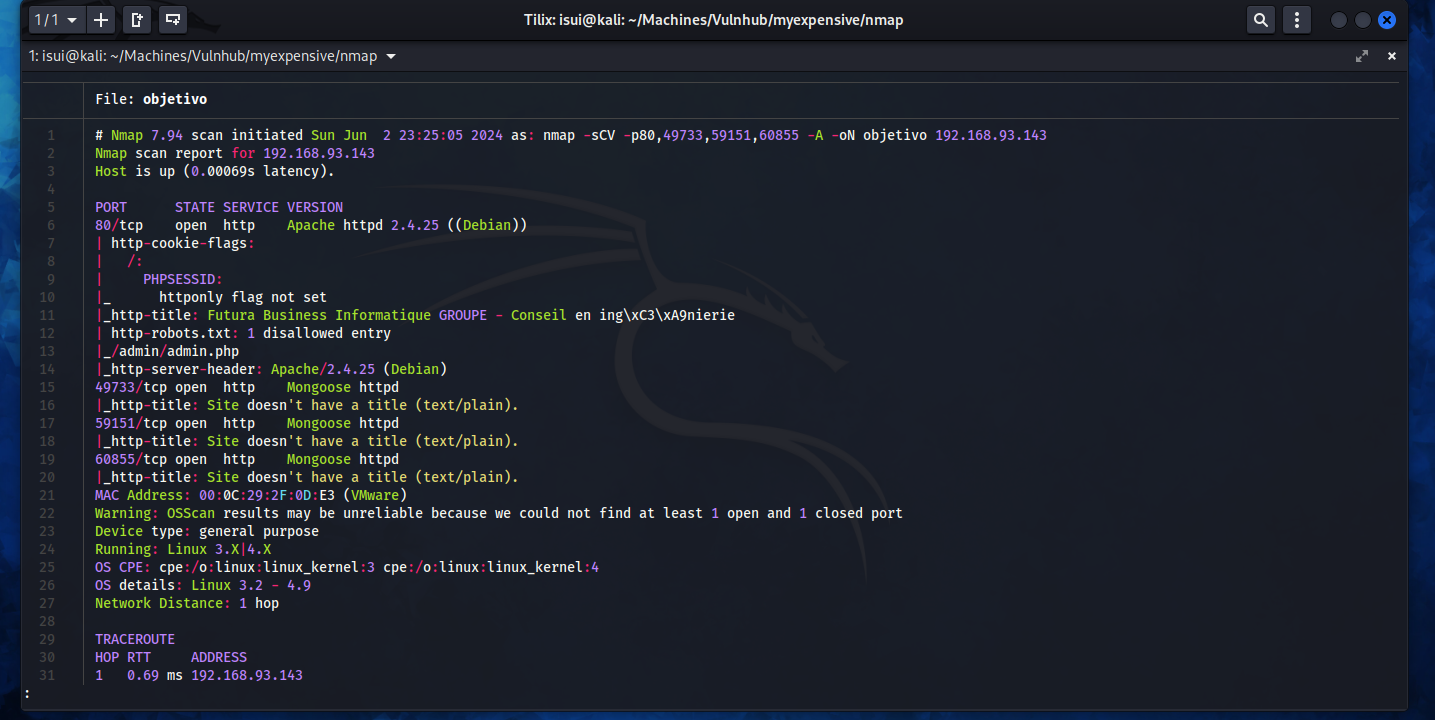Viewport: 1435px width, 720px height.
Task: Open the three-dot hamburger menu
Action: click(1297, 20)
